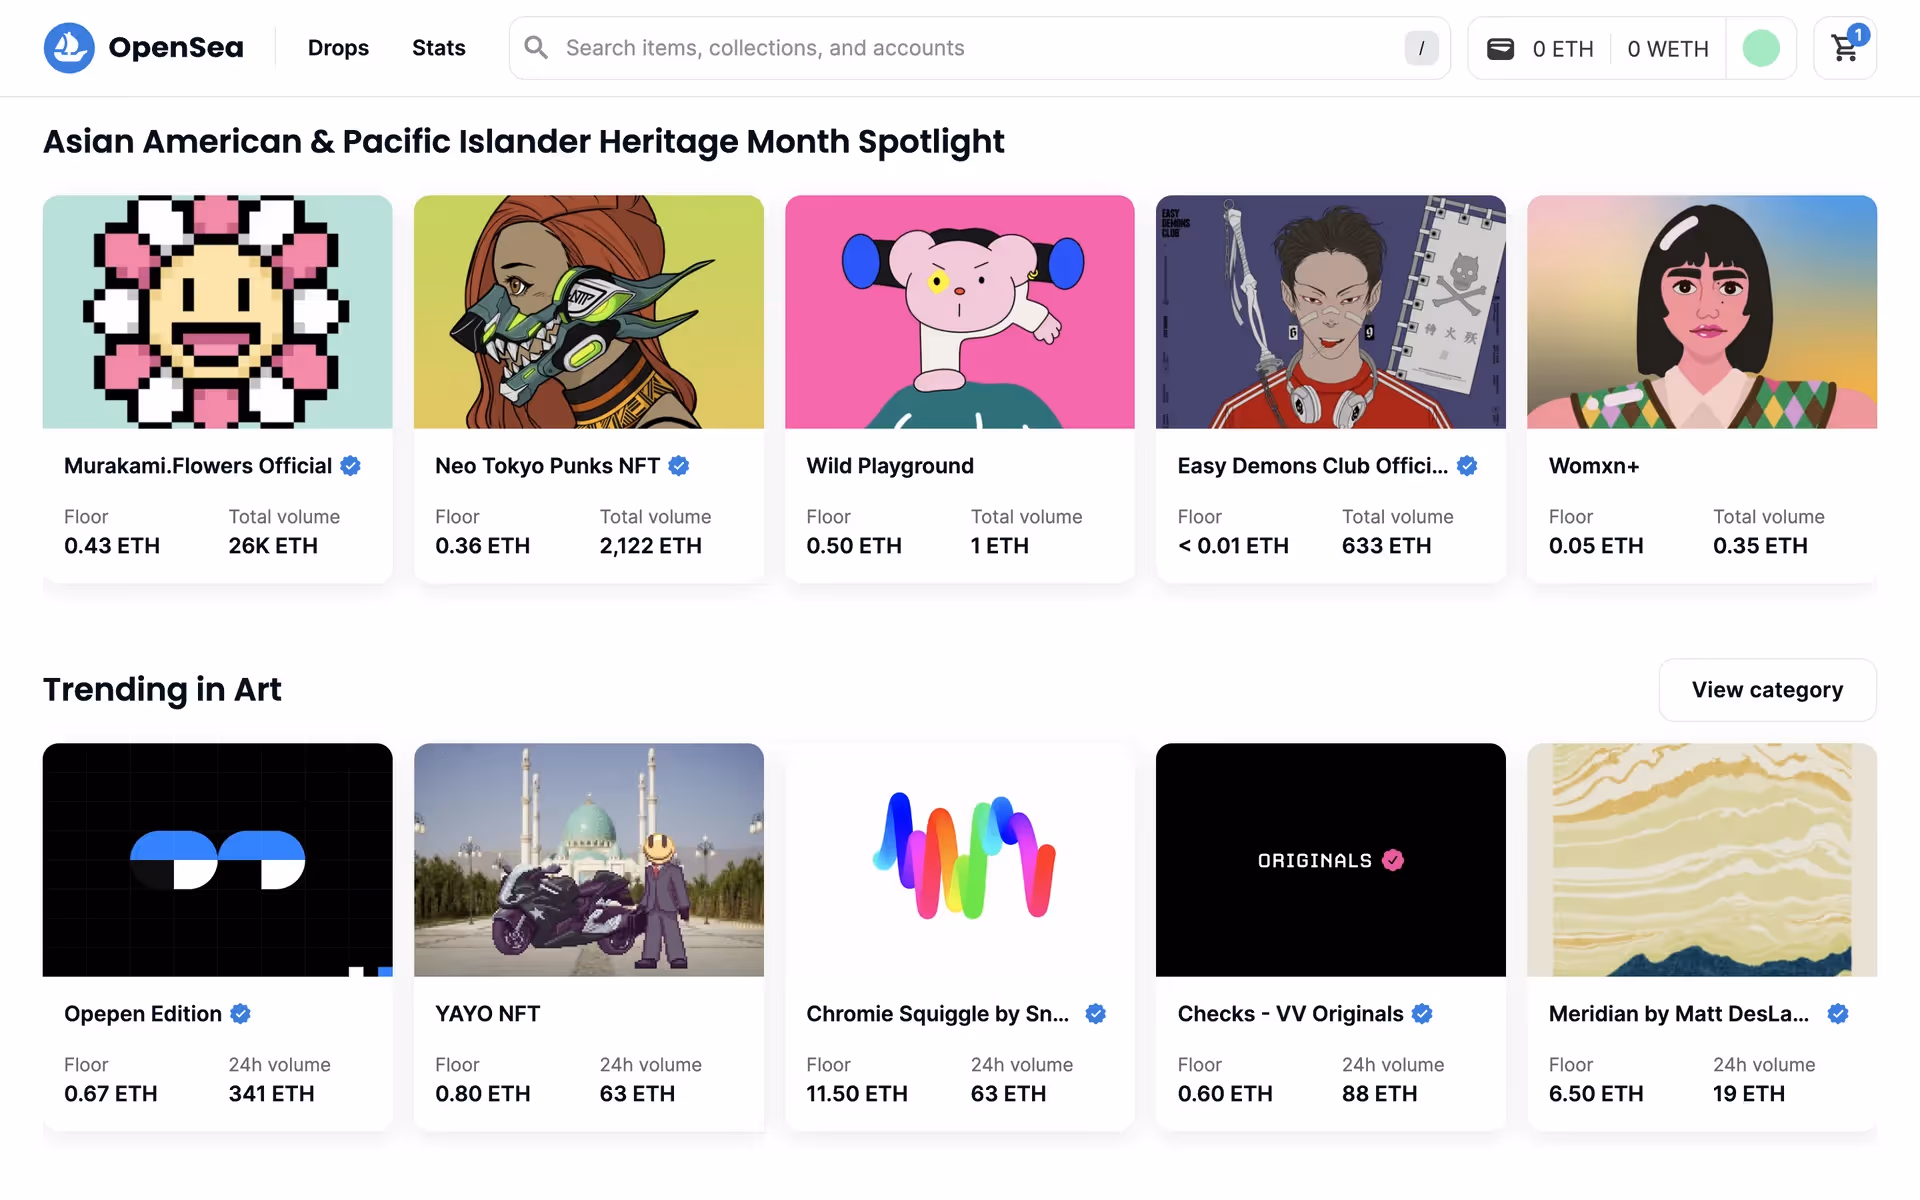Click the verified badge on Opepen Edition
The height and width of the screenshot is (1200, 1920).
[x=240, y=1014]
